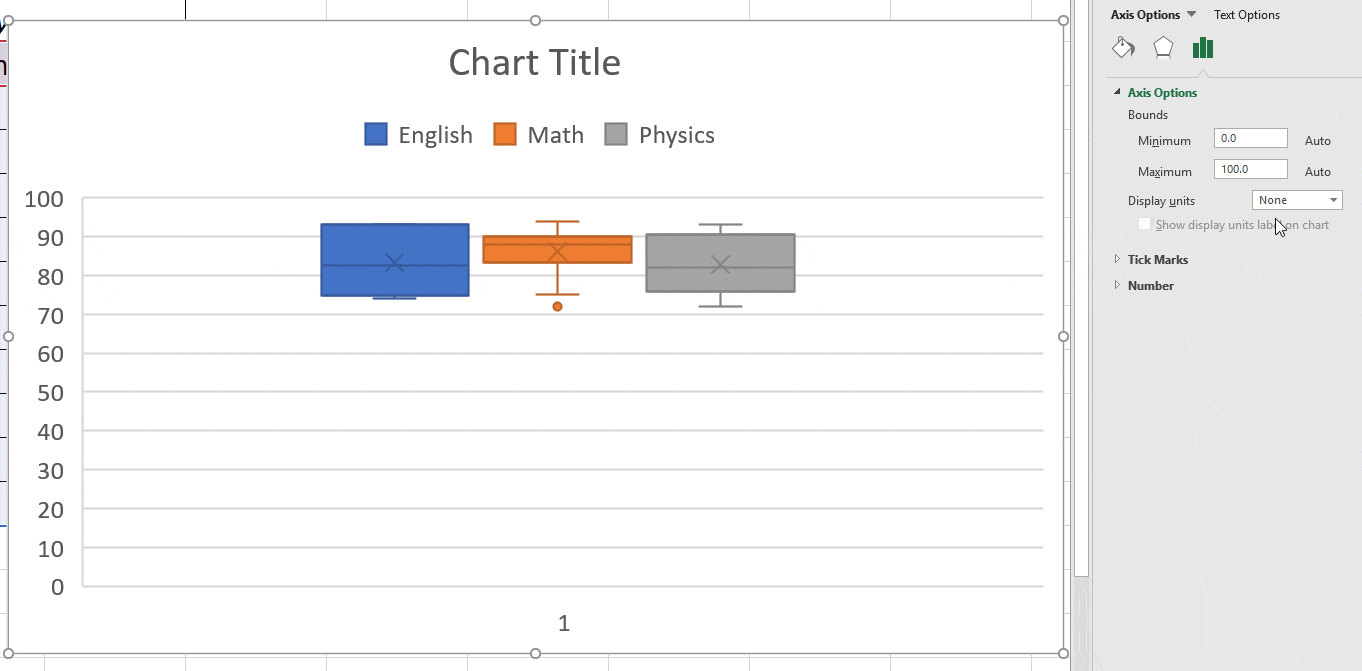Open the Effects pentagon icon tab
Image resolution: width=1362 pixels, height=671 pixels.
(x=1163, y=48)
